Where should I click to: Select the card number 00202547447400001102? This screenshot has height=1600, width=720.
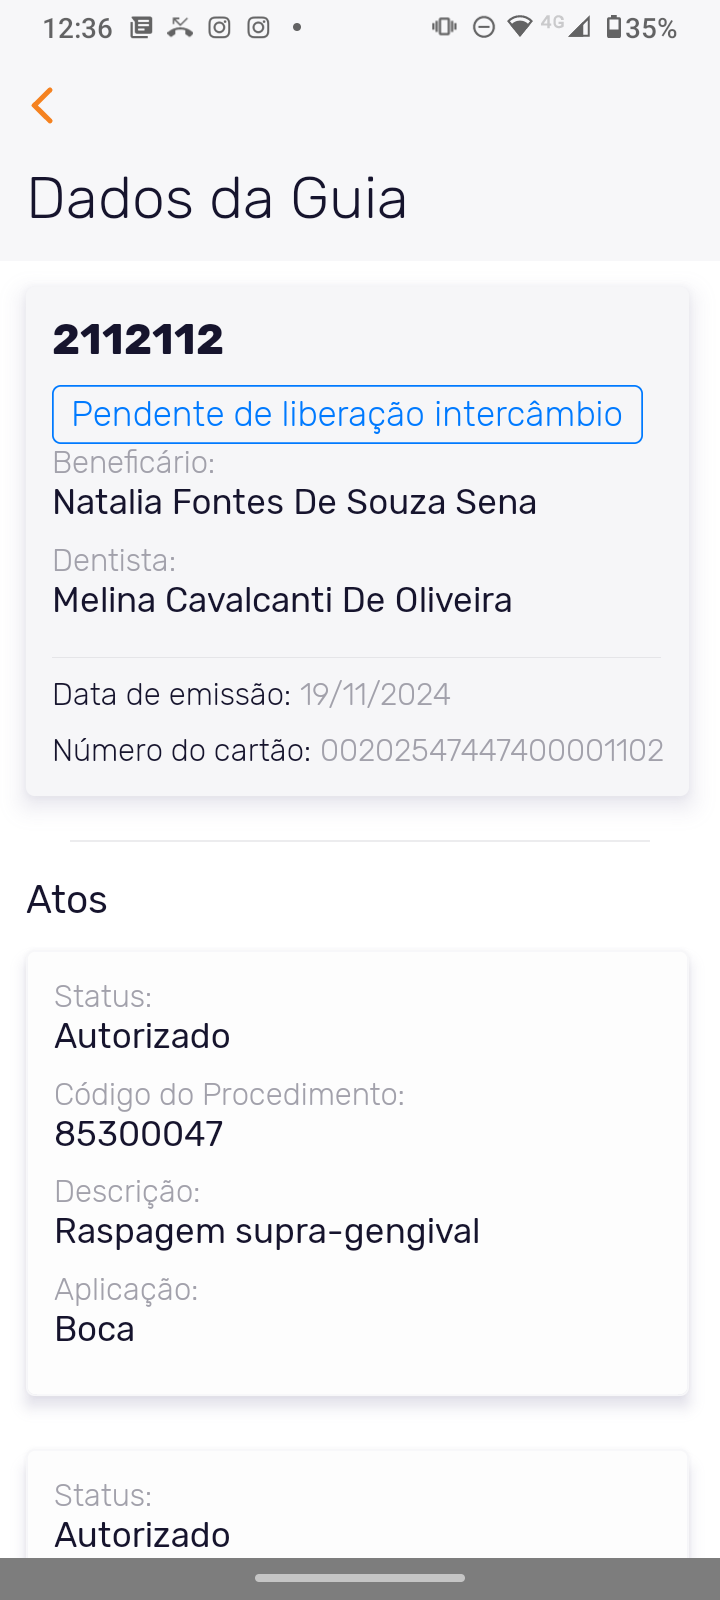[492, 750]
